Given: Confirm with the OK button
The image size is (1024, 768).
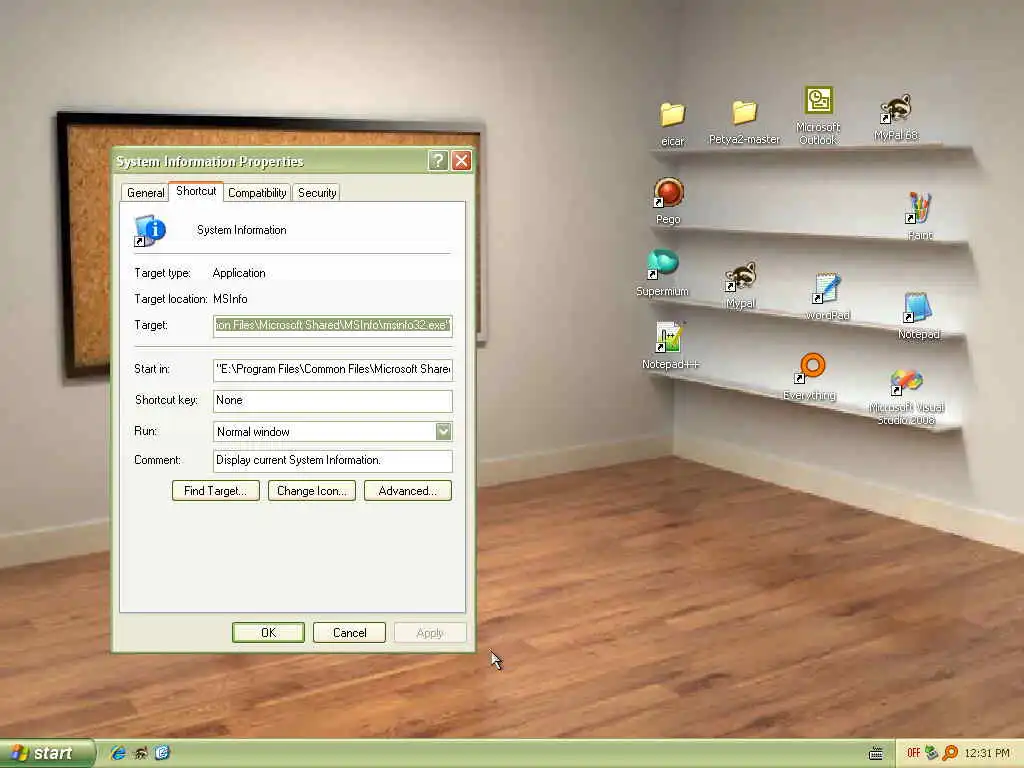Looking at the screenshot, I should click(x=268, y=633).
